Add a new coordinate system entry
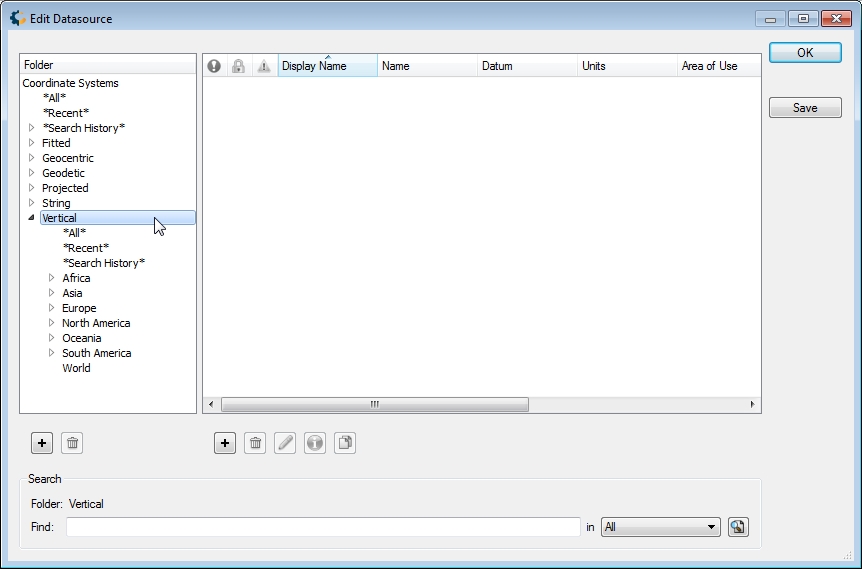The image size is (862, 569). click(x=225, y=443)
